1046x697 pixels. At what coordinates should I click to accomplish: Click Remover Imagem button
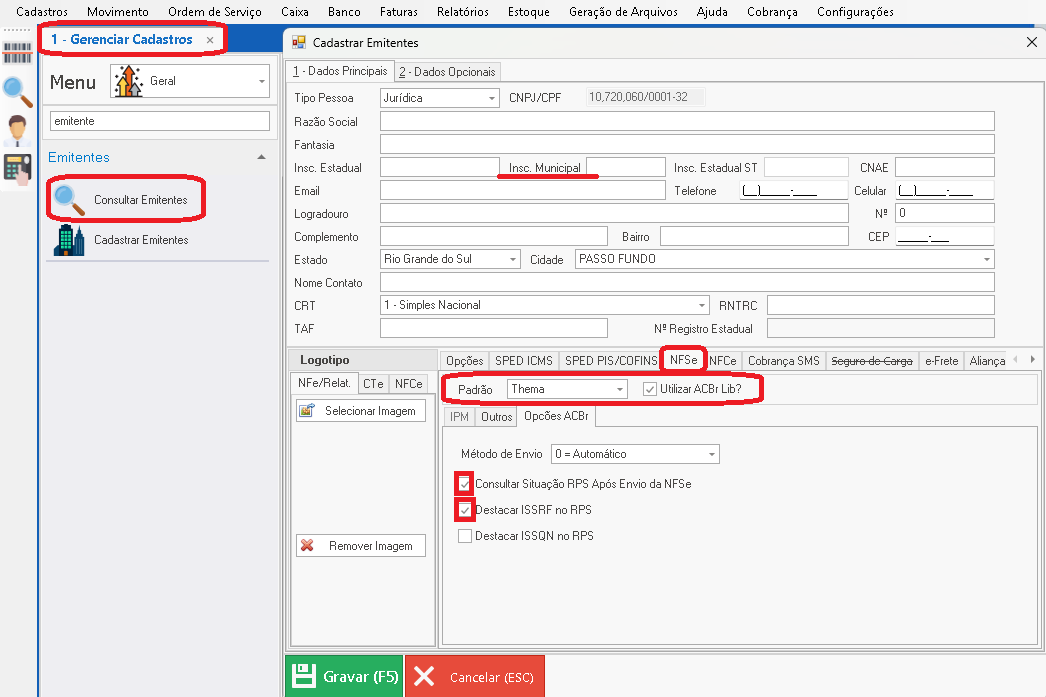click(x=361, y=546)
